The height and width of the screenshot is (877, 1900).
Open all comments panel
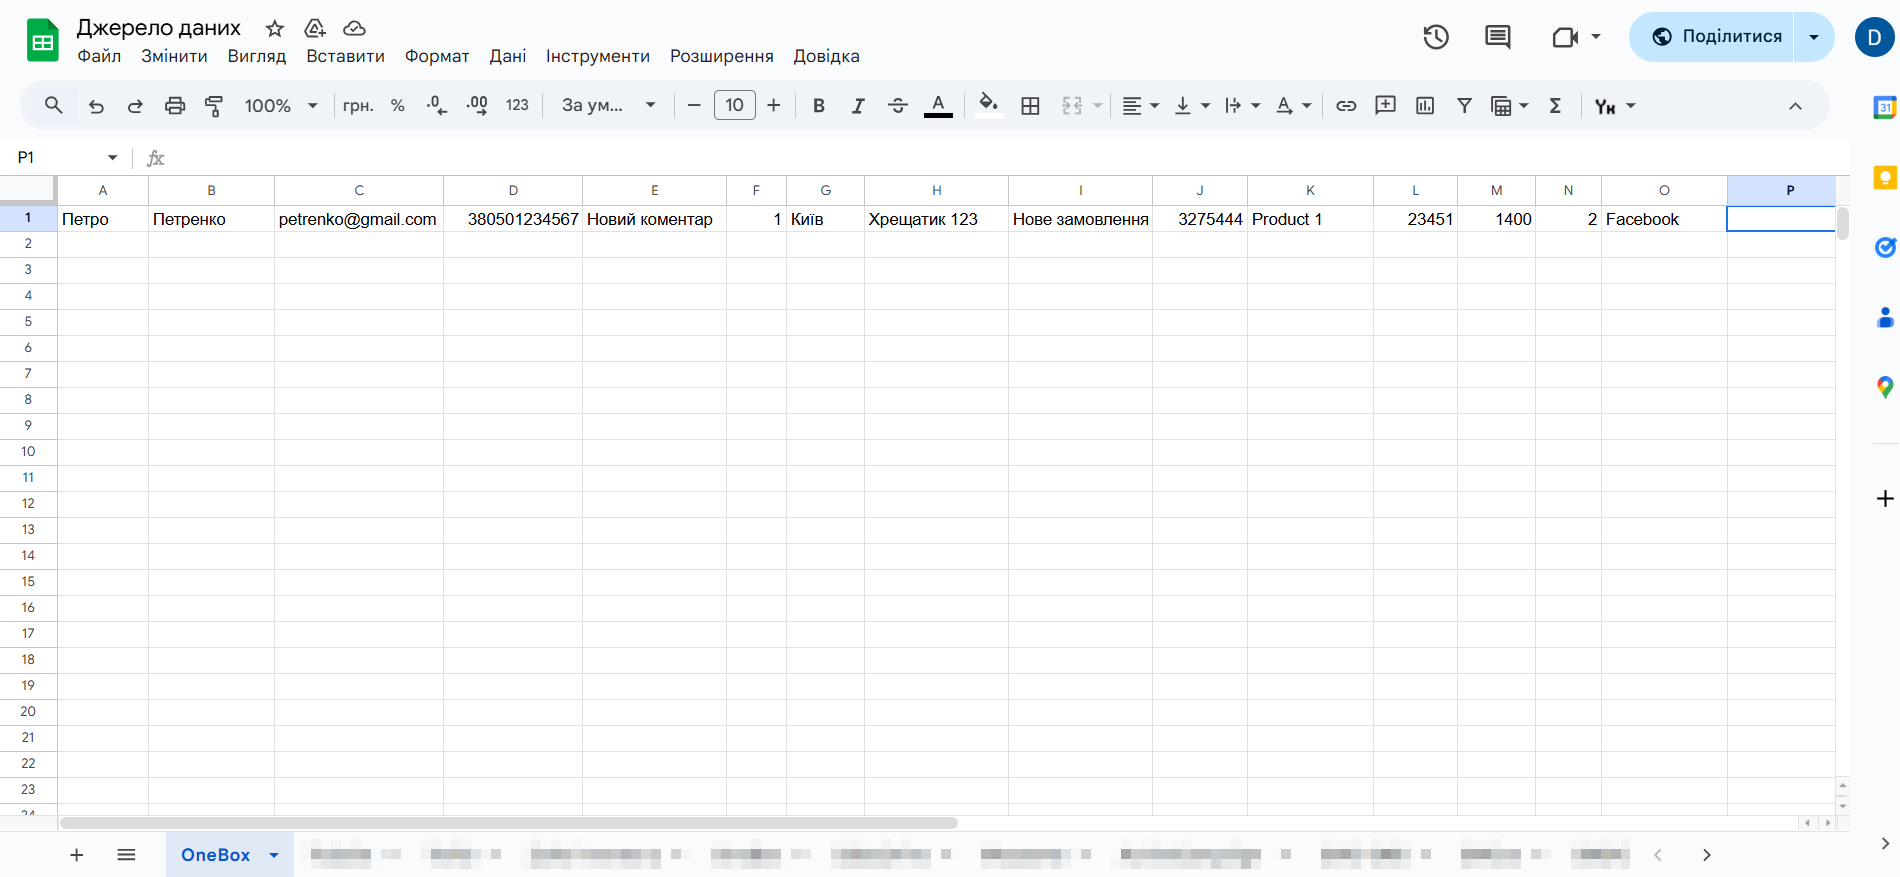pyautogui.click(x=1498, y=37)
